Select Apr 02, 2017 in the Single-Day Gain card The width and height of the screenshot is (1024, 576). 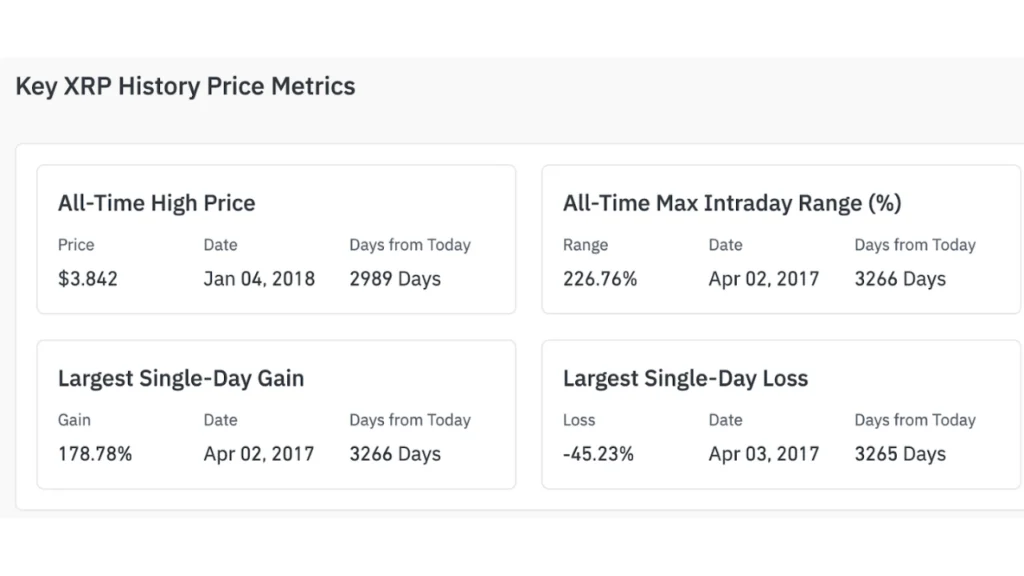[x=258, y=454]
